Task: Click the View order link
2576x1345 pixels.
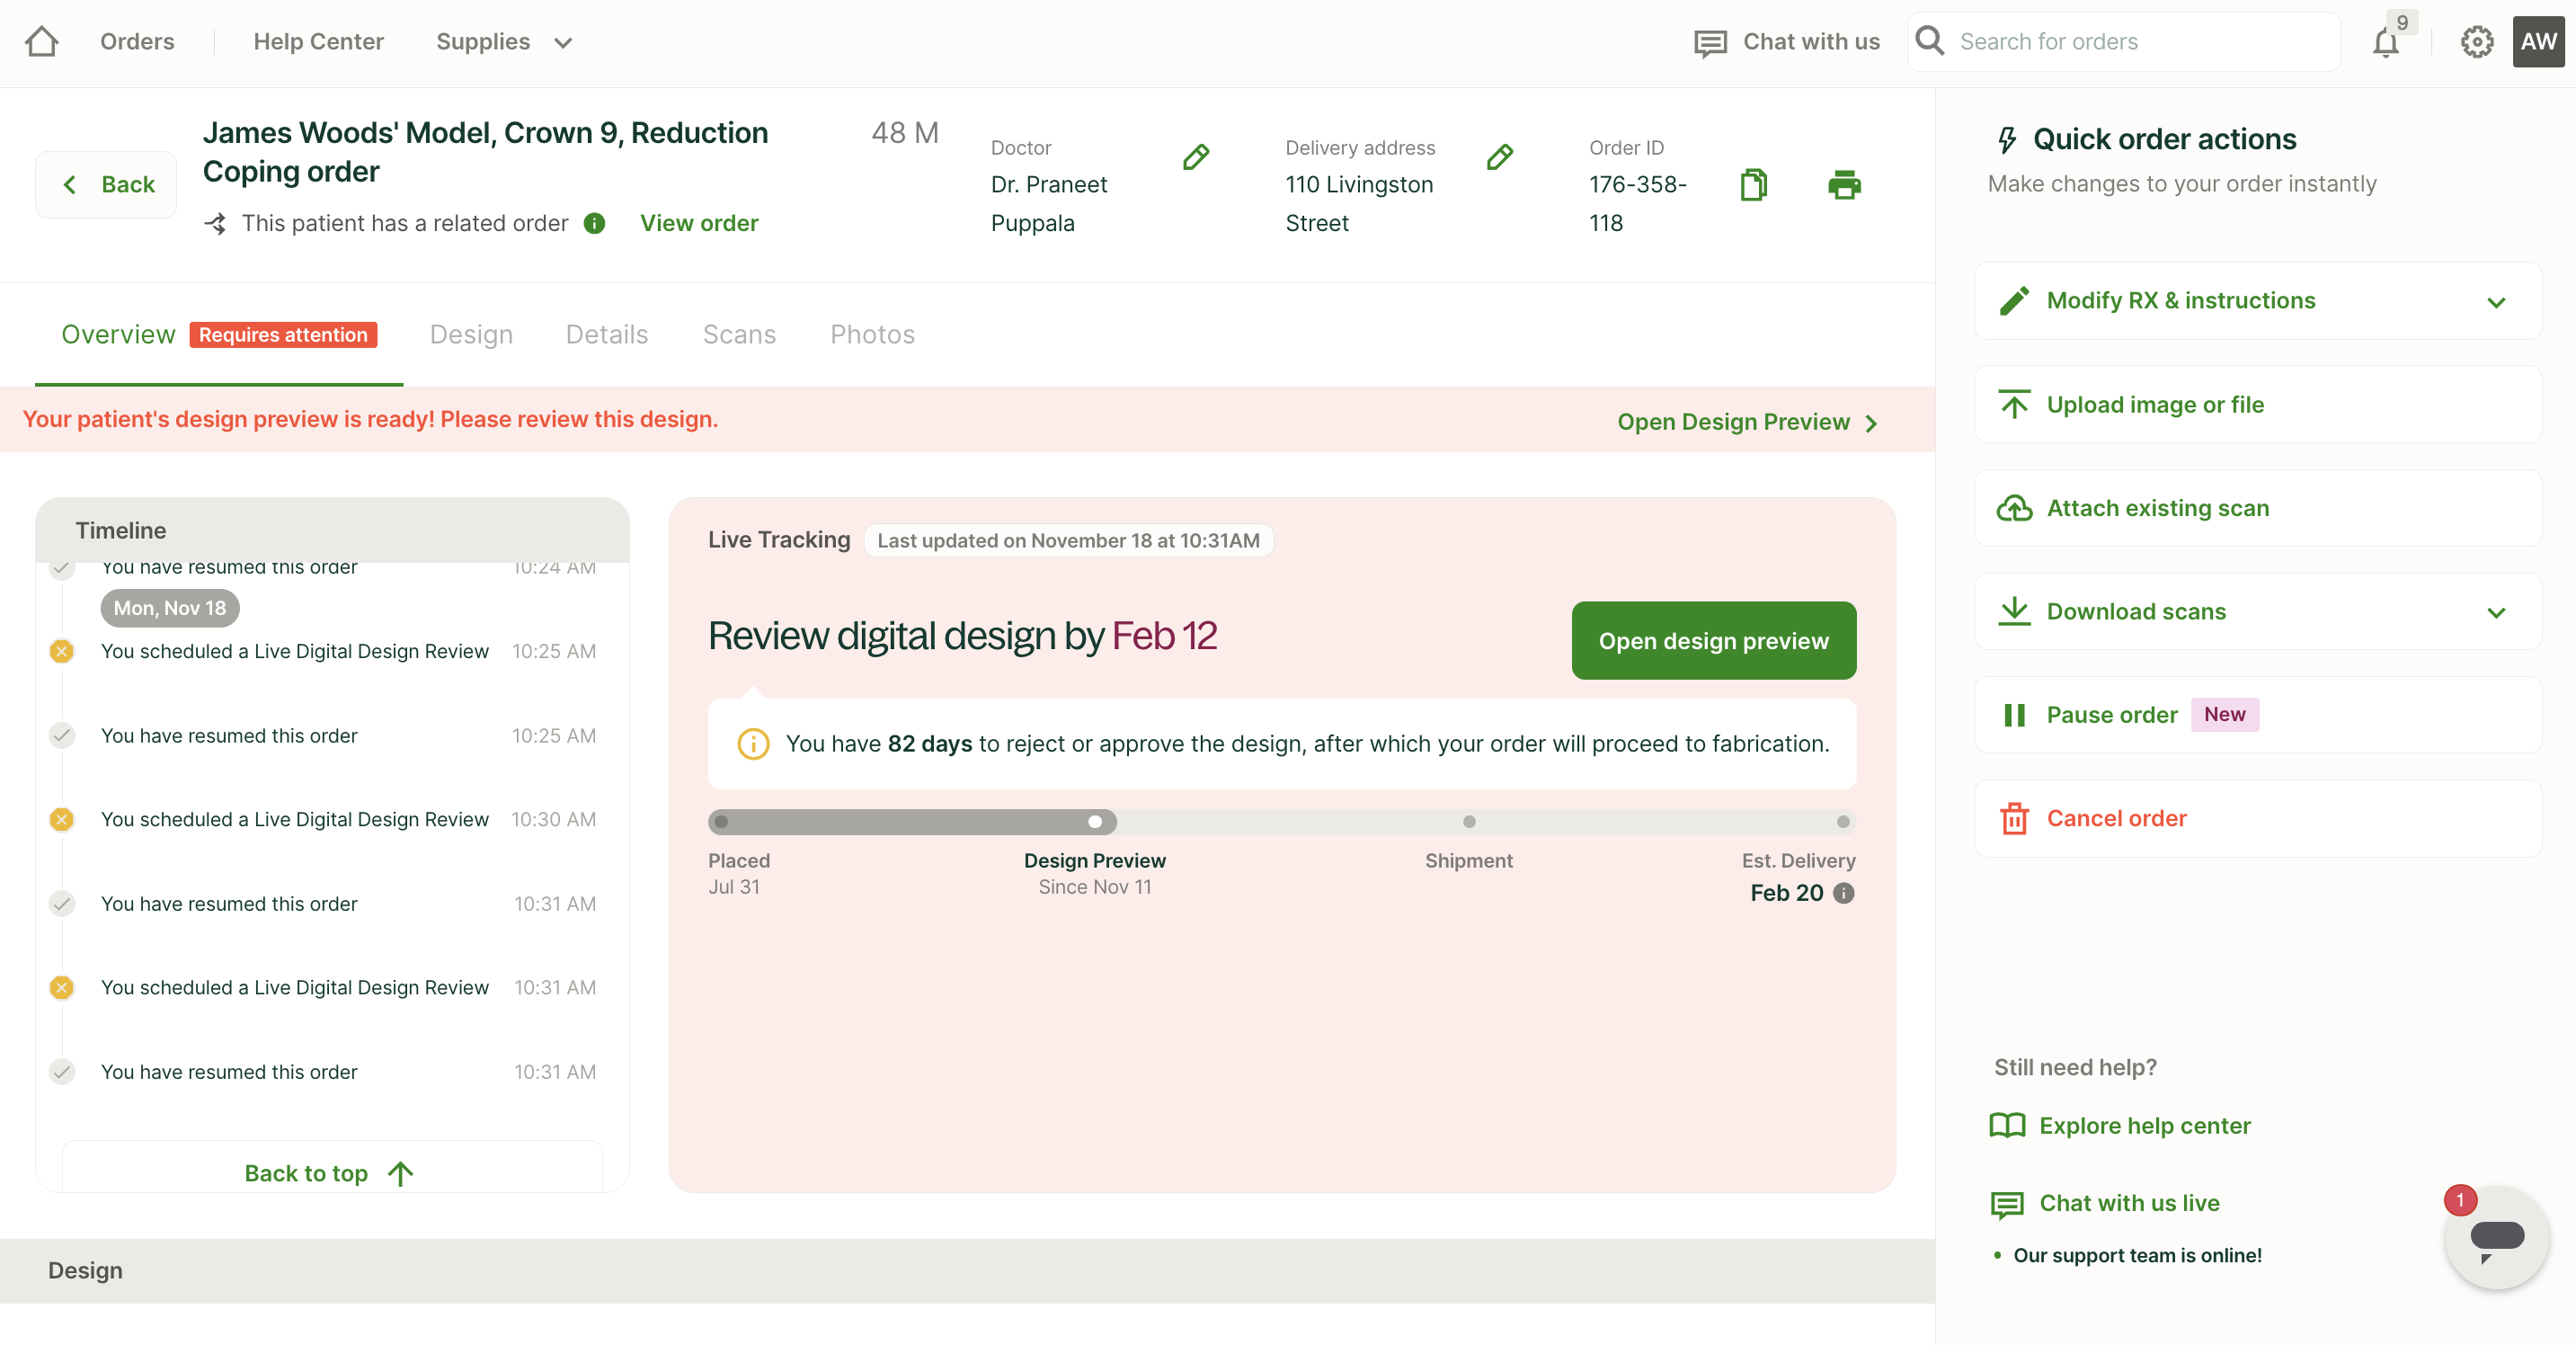Action: [699, 223]
